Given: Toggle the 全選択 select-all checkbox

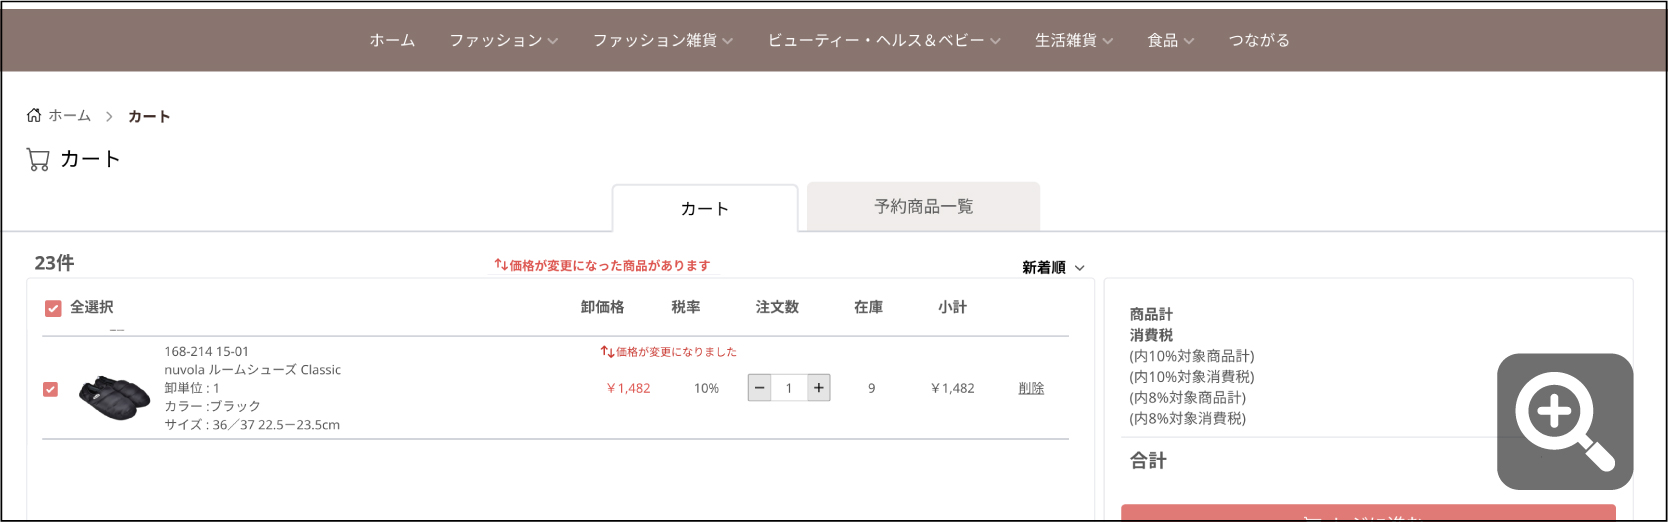Looking at the screenshot, I should point(53,308).
